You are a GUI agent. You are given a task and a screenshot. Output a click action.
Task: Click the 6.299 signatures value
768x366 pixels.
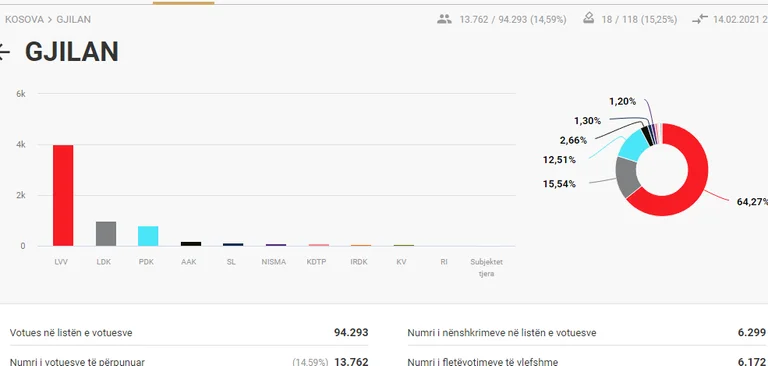[751, 333]
